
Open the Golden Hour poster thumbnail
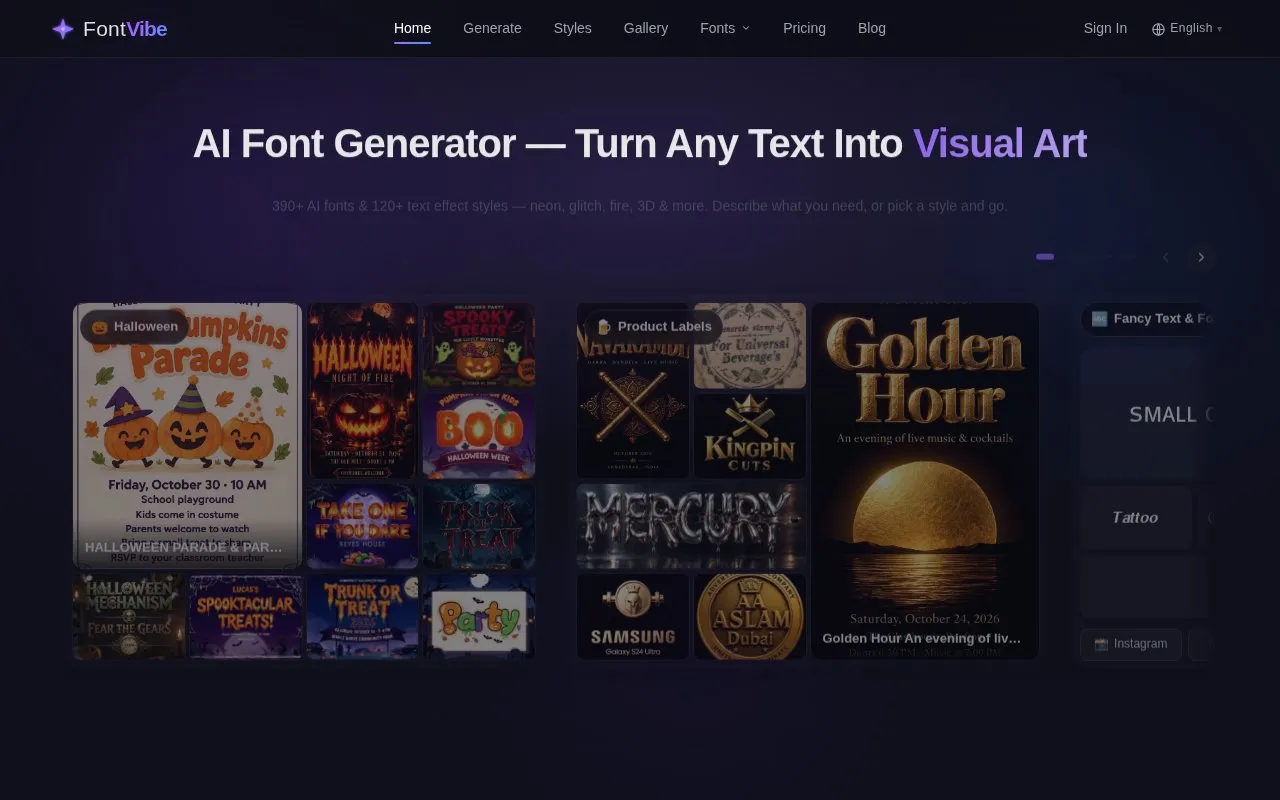925,481
